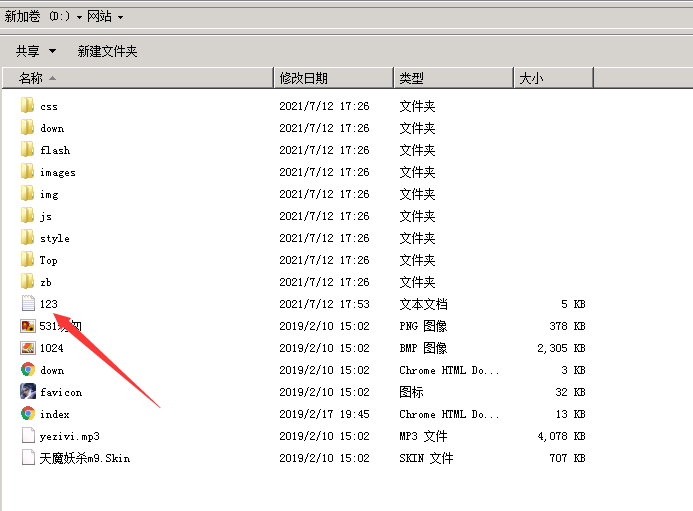The height and width of the screenshot is (511, 693).
Task: Click the type label MP3 文件
Action: pos(423,436)
